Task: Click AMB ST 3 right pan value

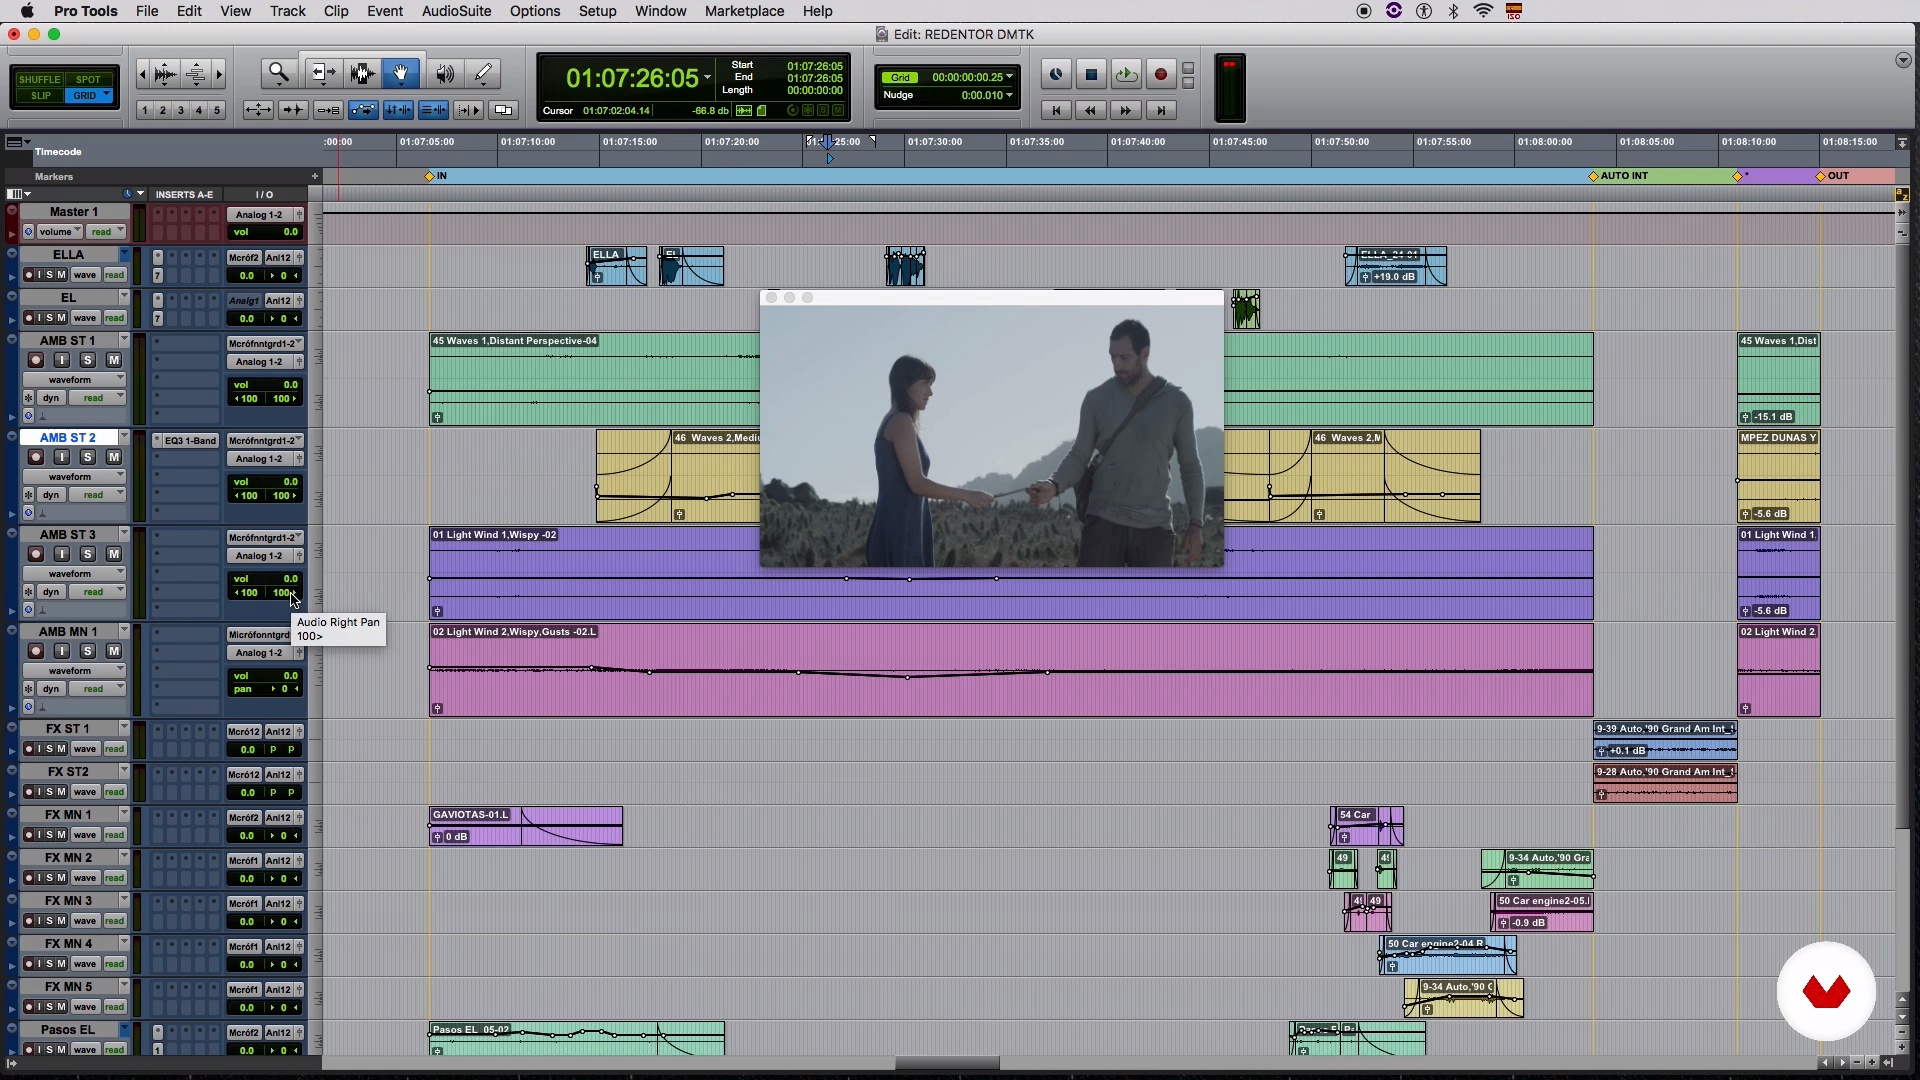Action: point(285,593)
